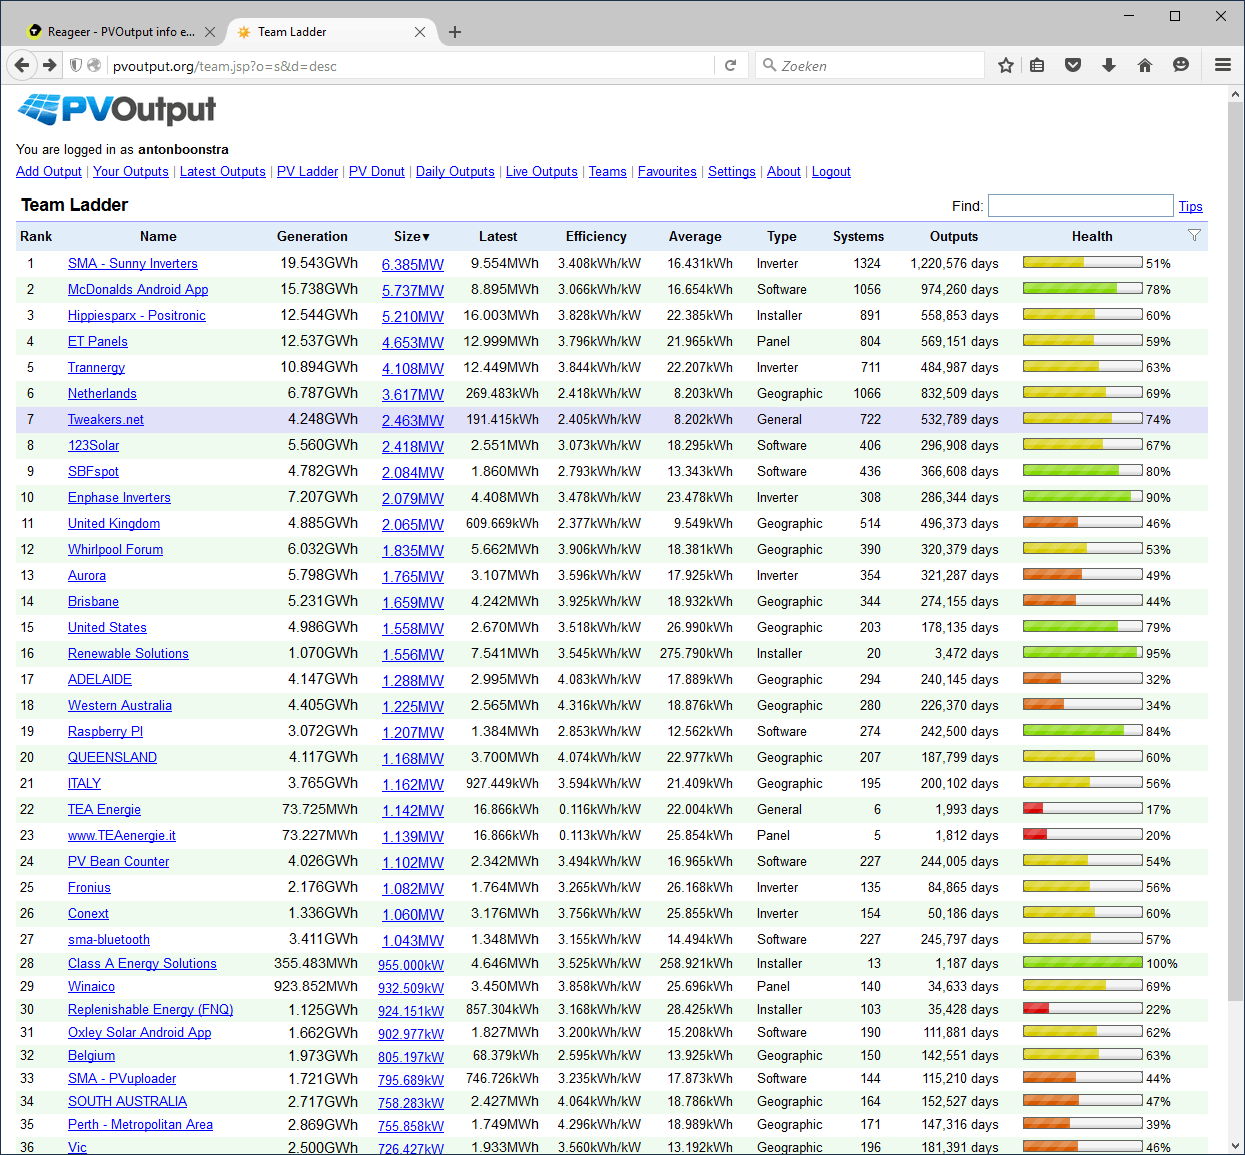Screen dimensions: 1245x1155
Task: Open the Settings menu link
Action: (x=732, y=172)
